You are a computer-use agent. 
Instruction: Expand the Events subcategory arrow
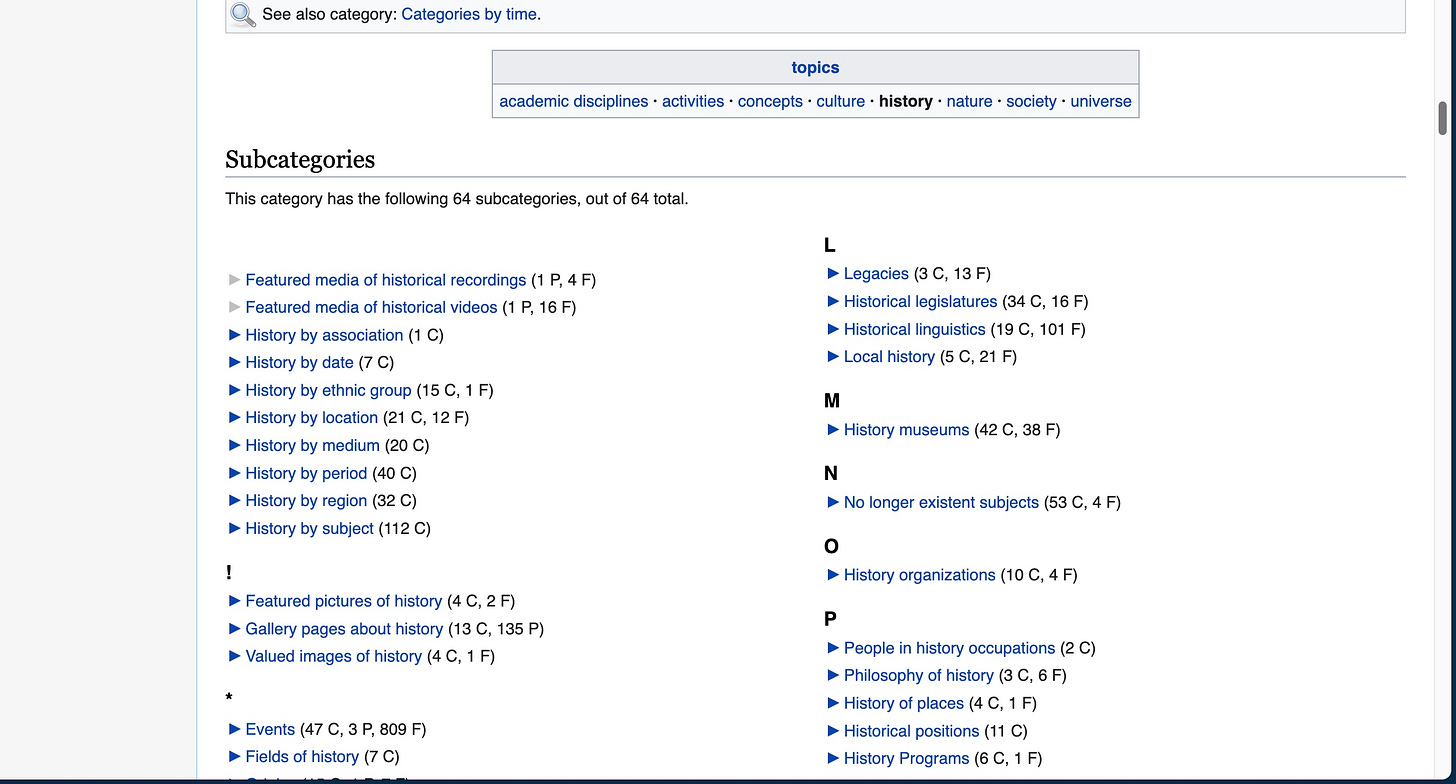[235, 729]
